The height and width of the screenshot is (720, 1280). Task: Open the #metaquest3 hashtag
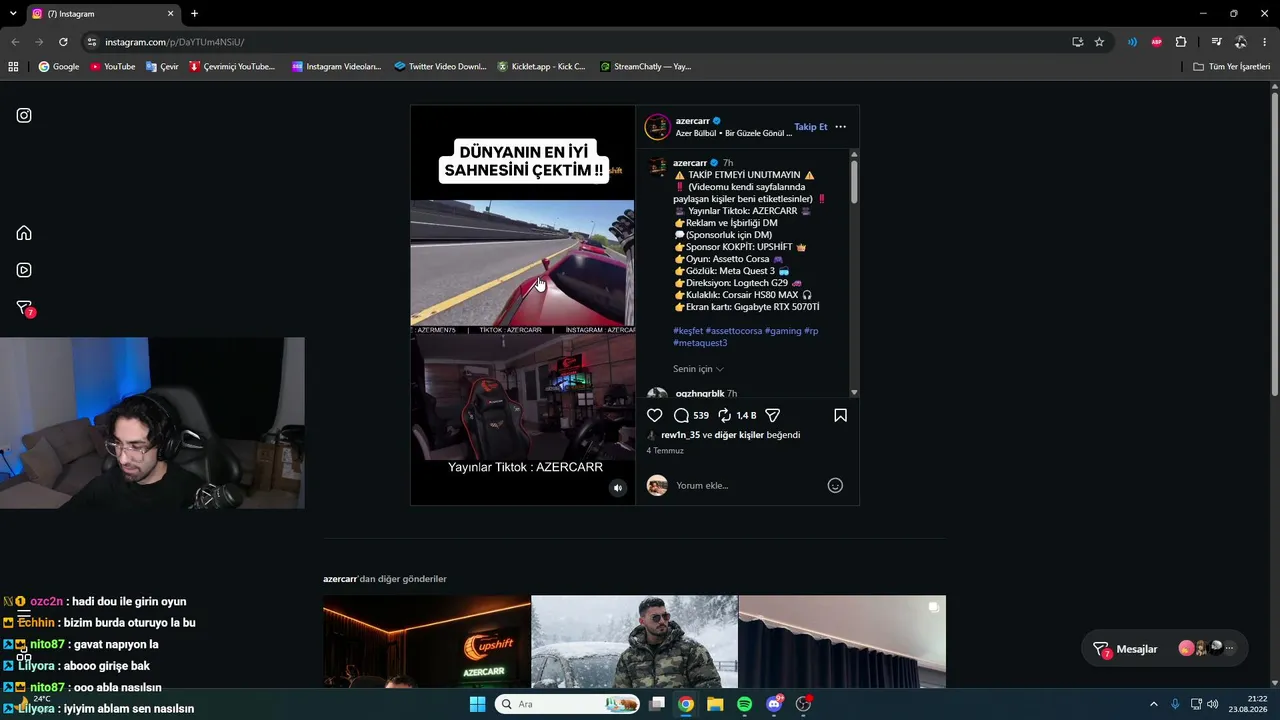tap(700, 343)
